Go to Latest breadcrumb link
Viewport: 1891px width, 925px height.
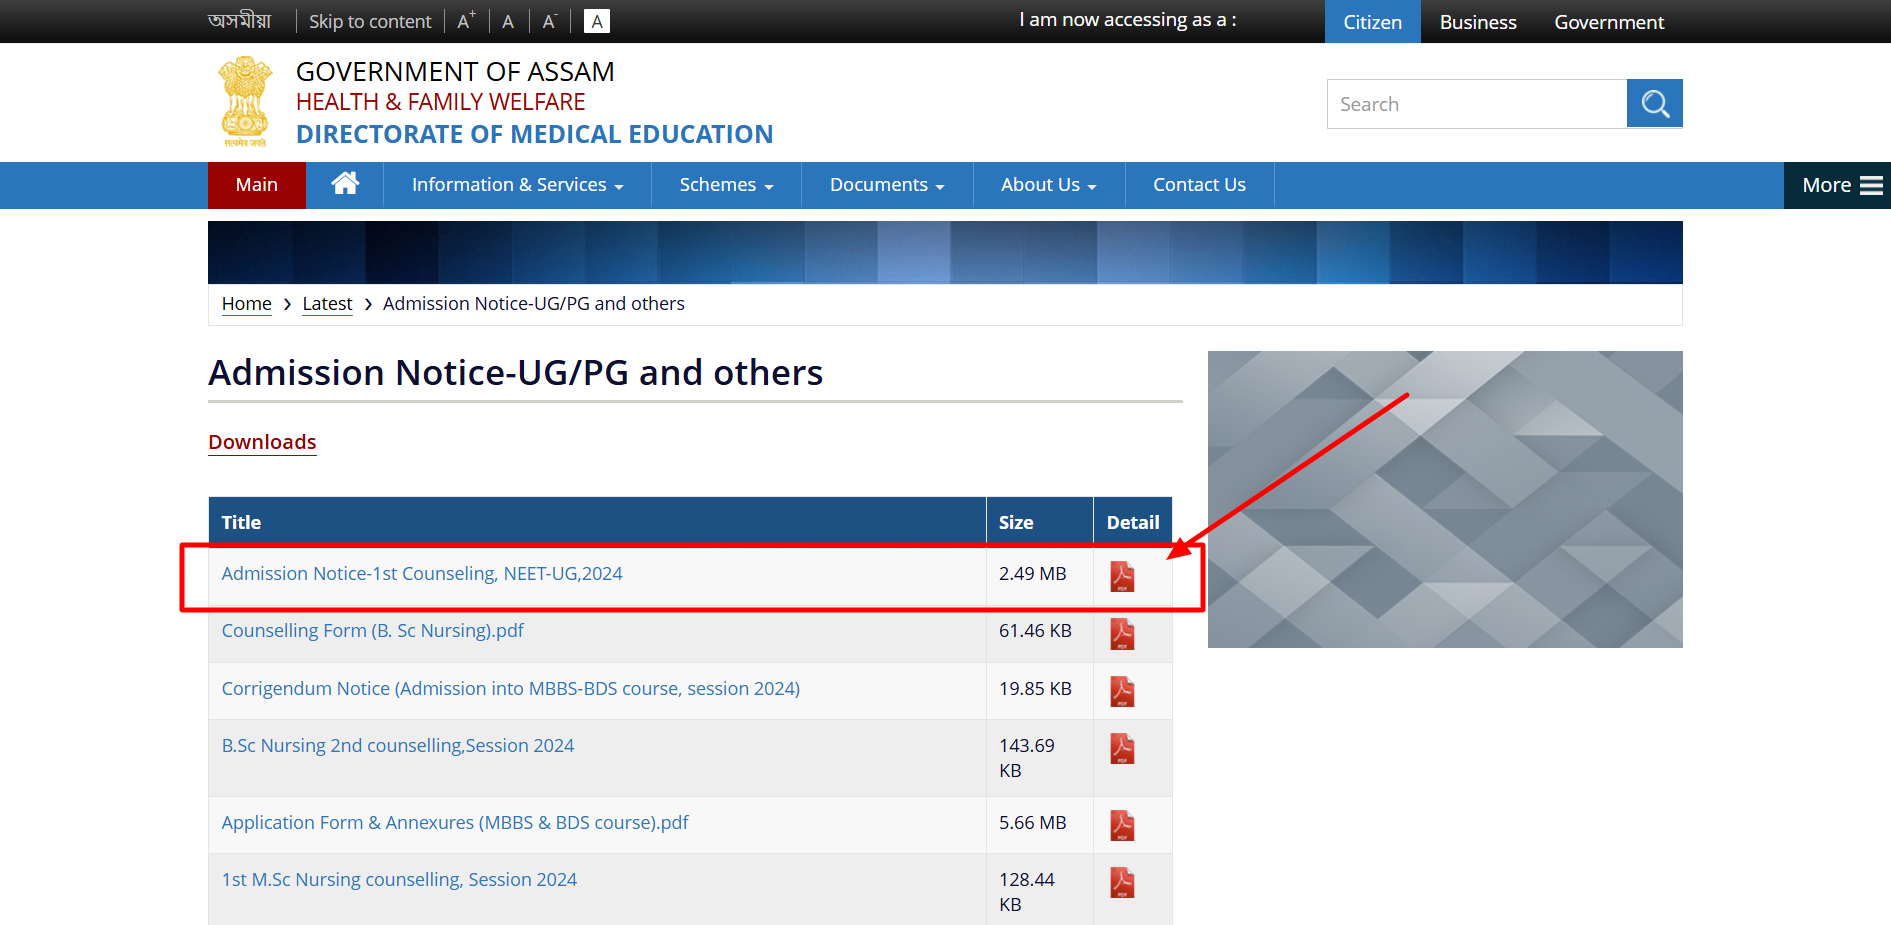click(x=327, y=304)
